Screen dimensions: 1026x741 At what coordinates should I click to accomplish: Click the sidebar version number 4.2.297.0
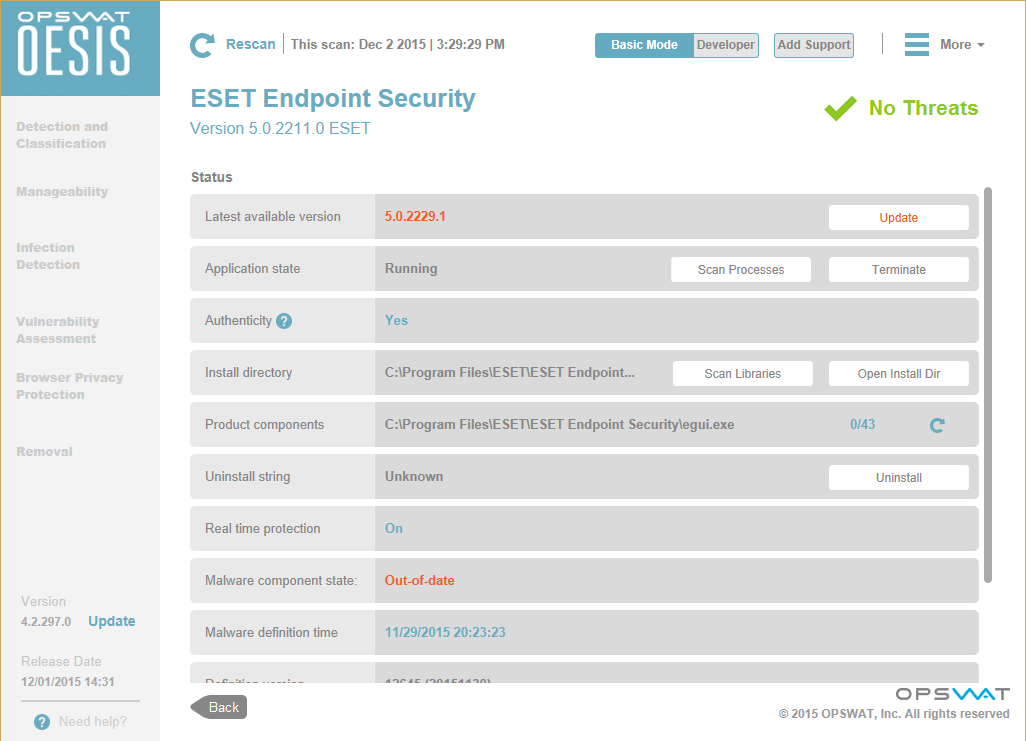(46, 622)
